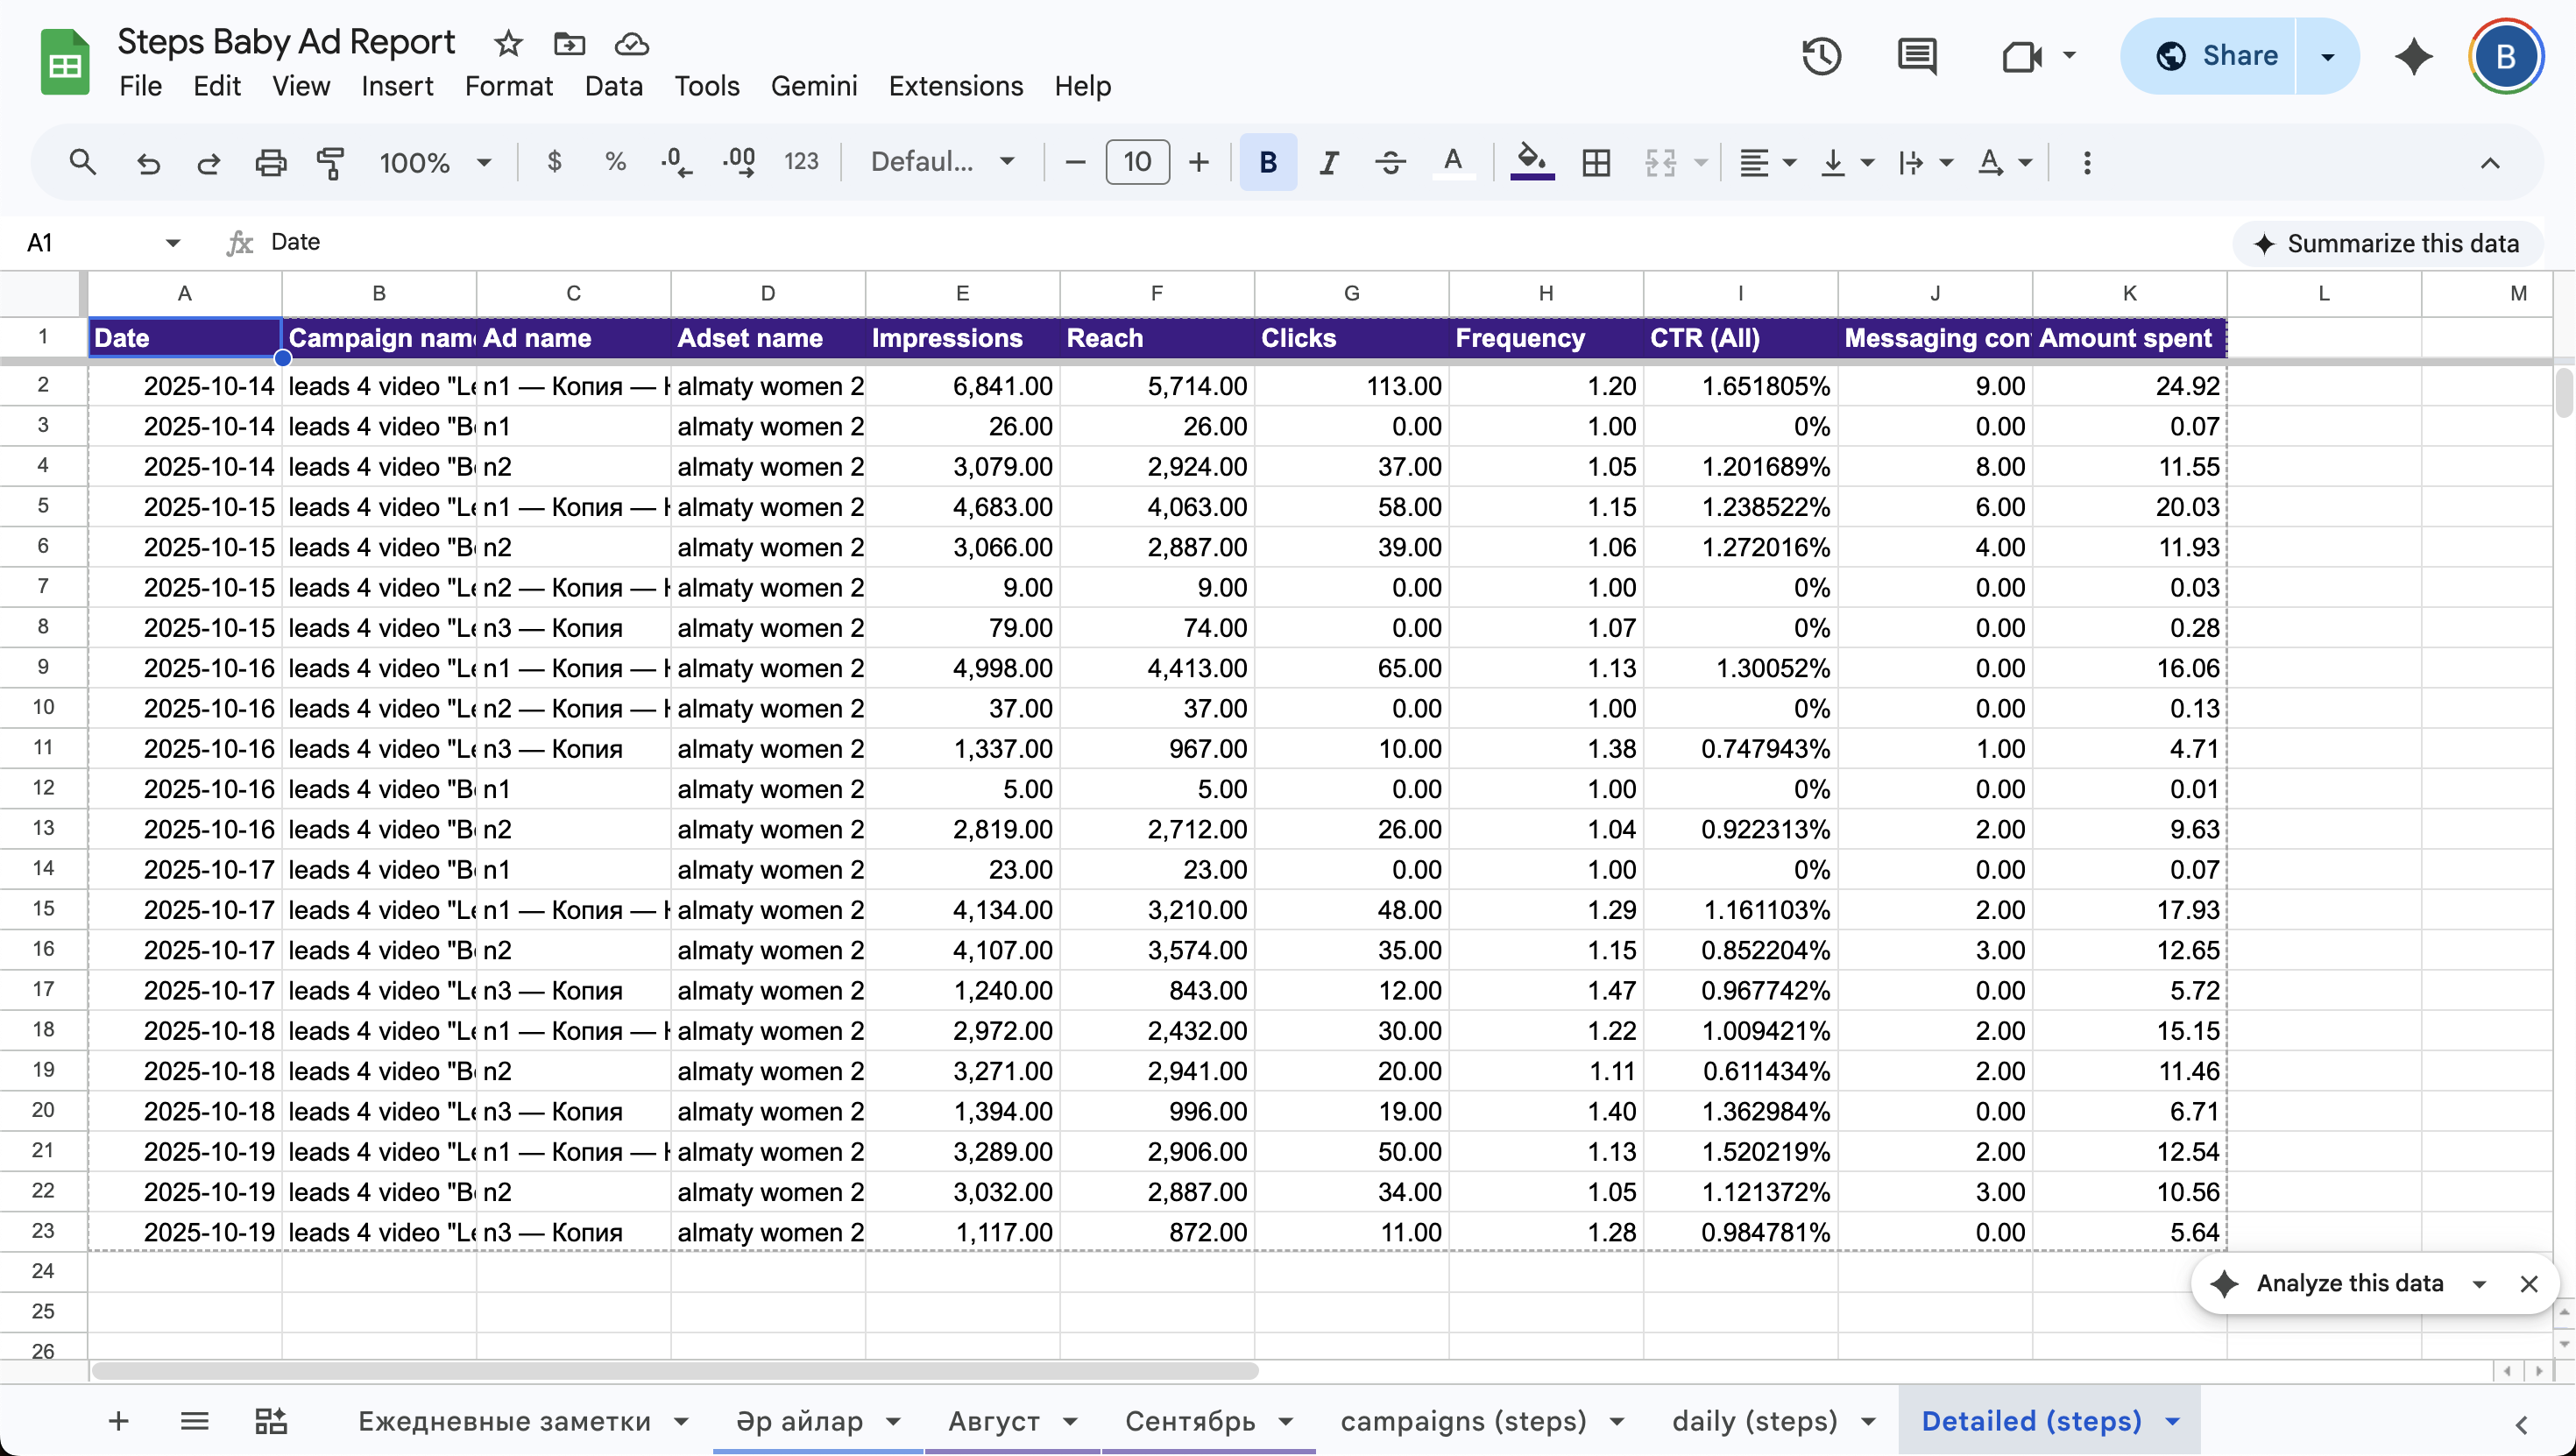Viewport: 2576px width, 1456px height.
Task: Open the comments panel icon
Action: point(1916,56)
